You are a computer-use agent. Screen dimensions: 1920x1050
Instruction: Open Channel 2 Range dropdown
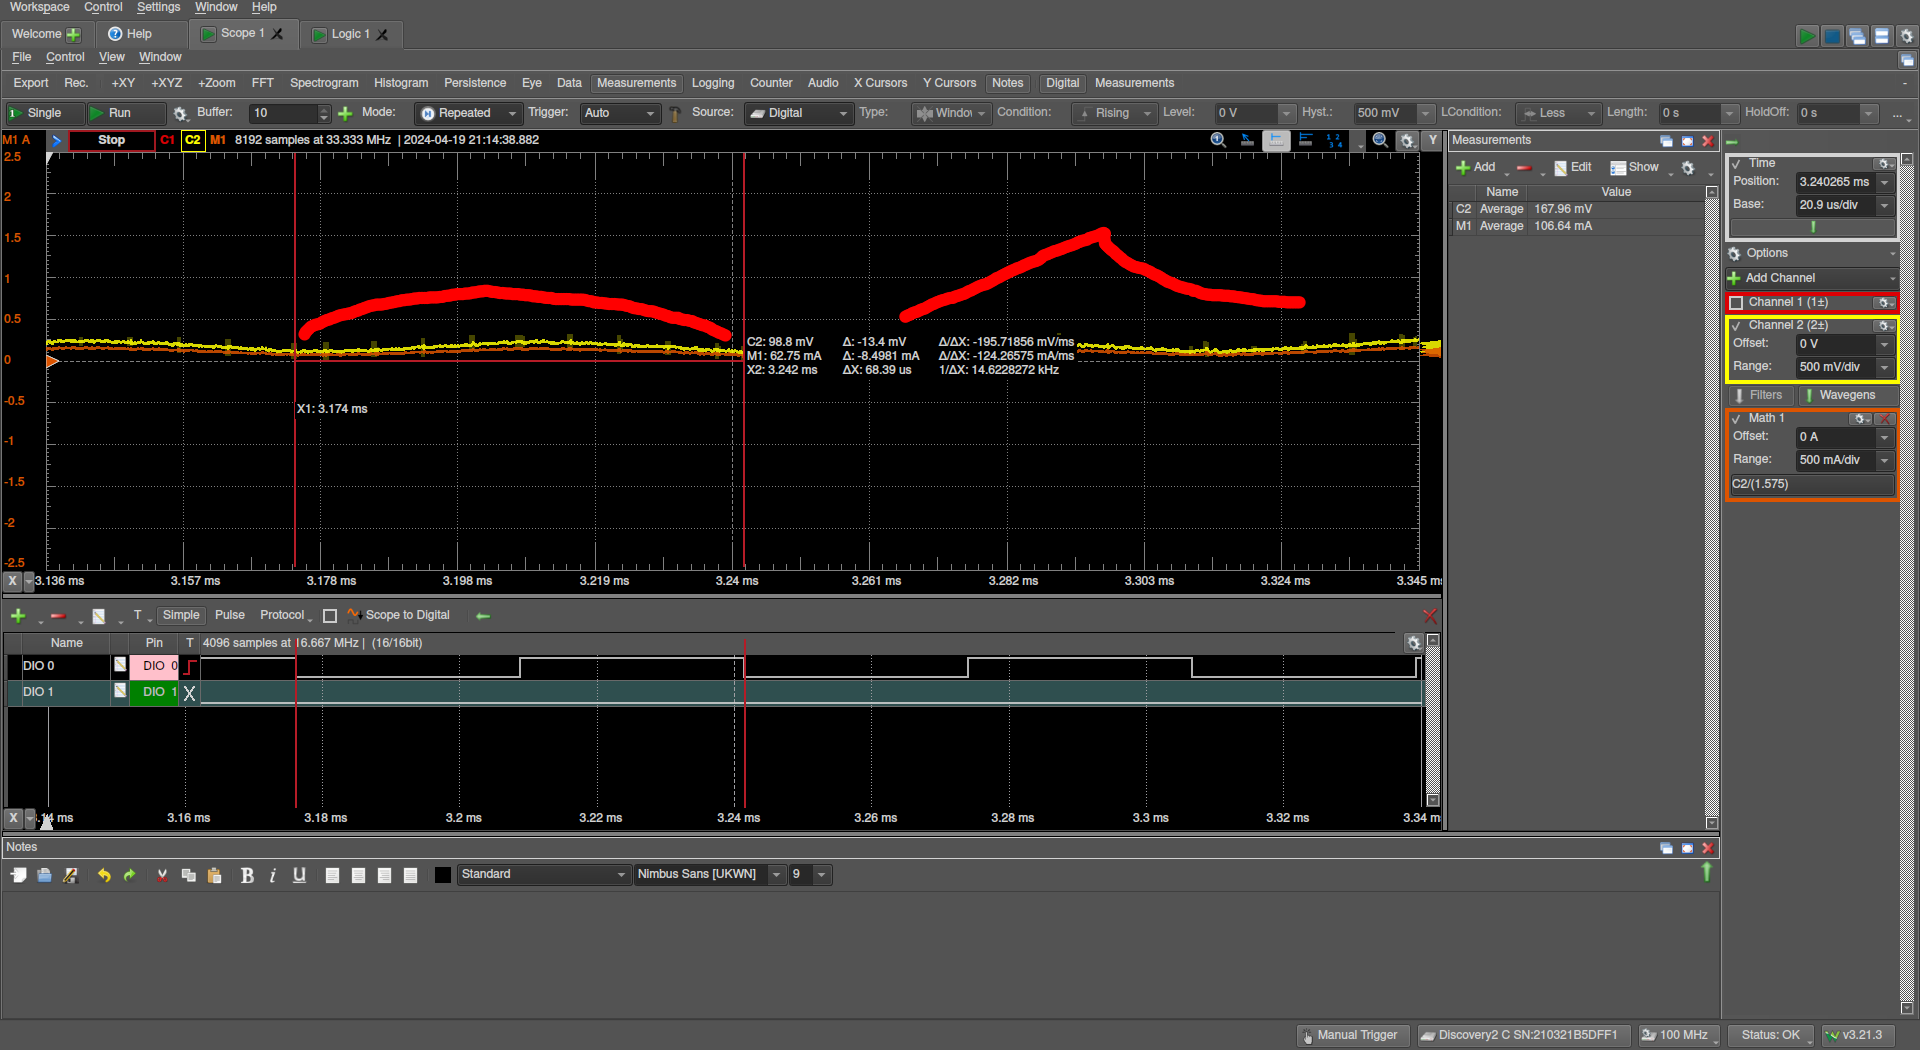1884,367
